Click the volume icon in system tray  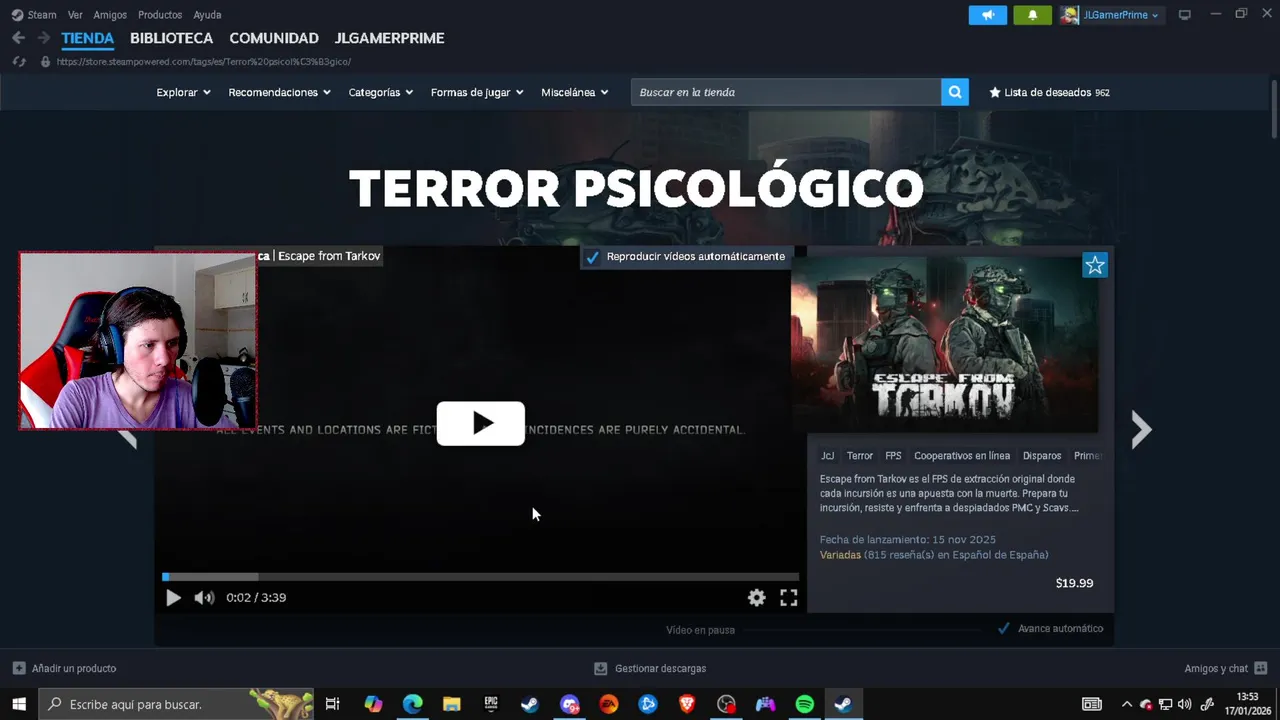tap(1185, 704)
